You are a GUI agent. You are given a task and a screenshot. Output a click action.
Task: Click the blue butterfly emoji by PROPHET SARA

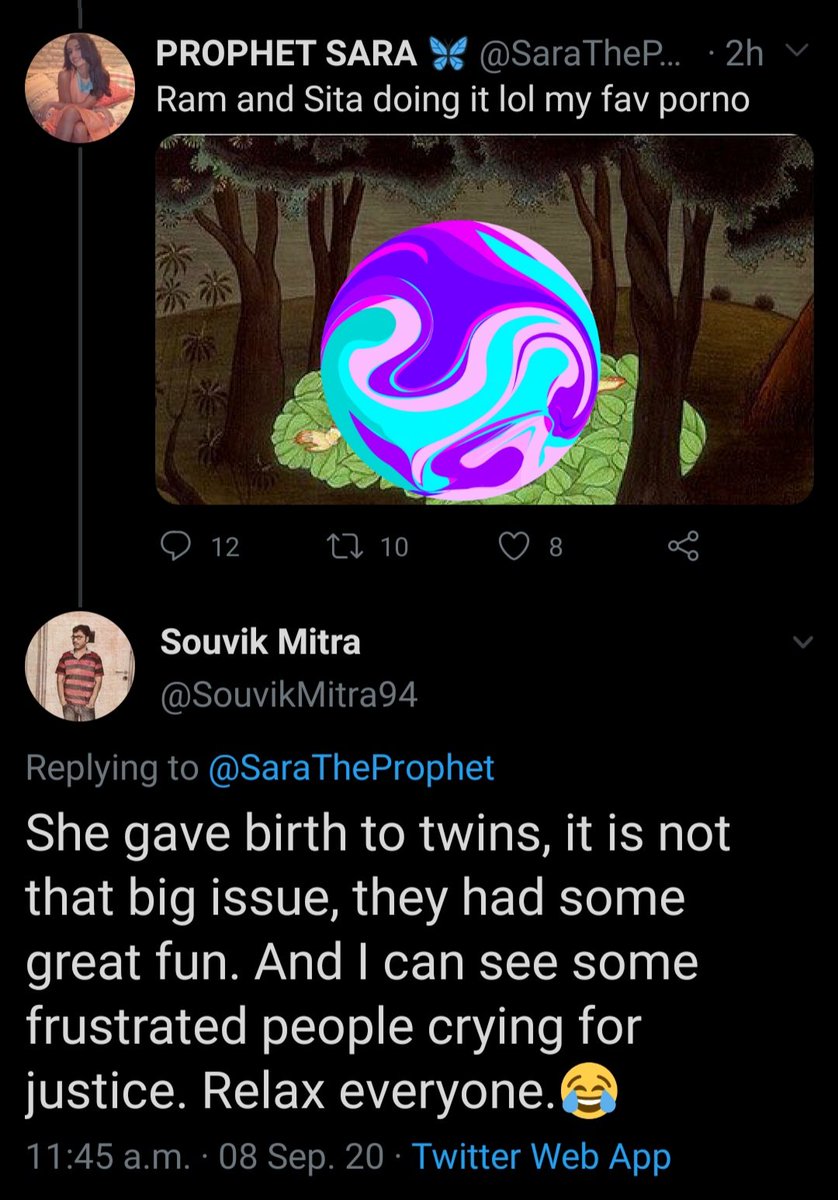pyautogui.click(x=445, y=56)
